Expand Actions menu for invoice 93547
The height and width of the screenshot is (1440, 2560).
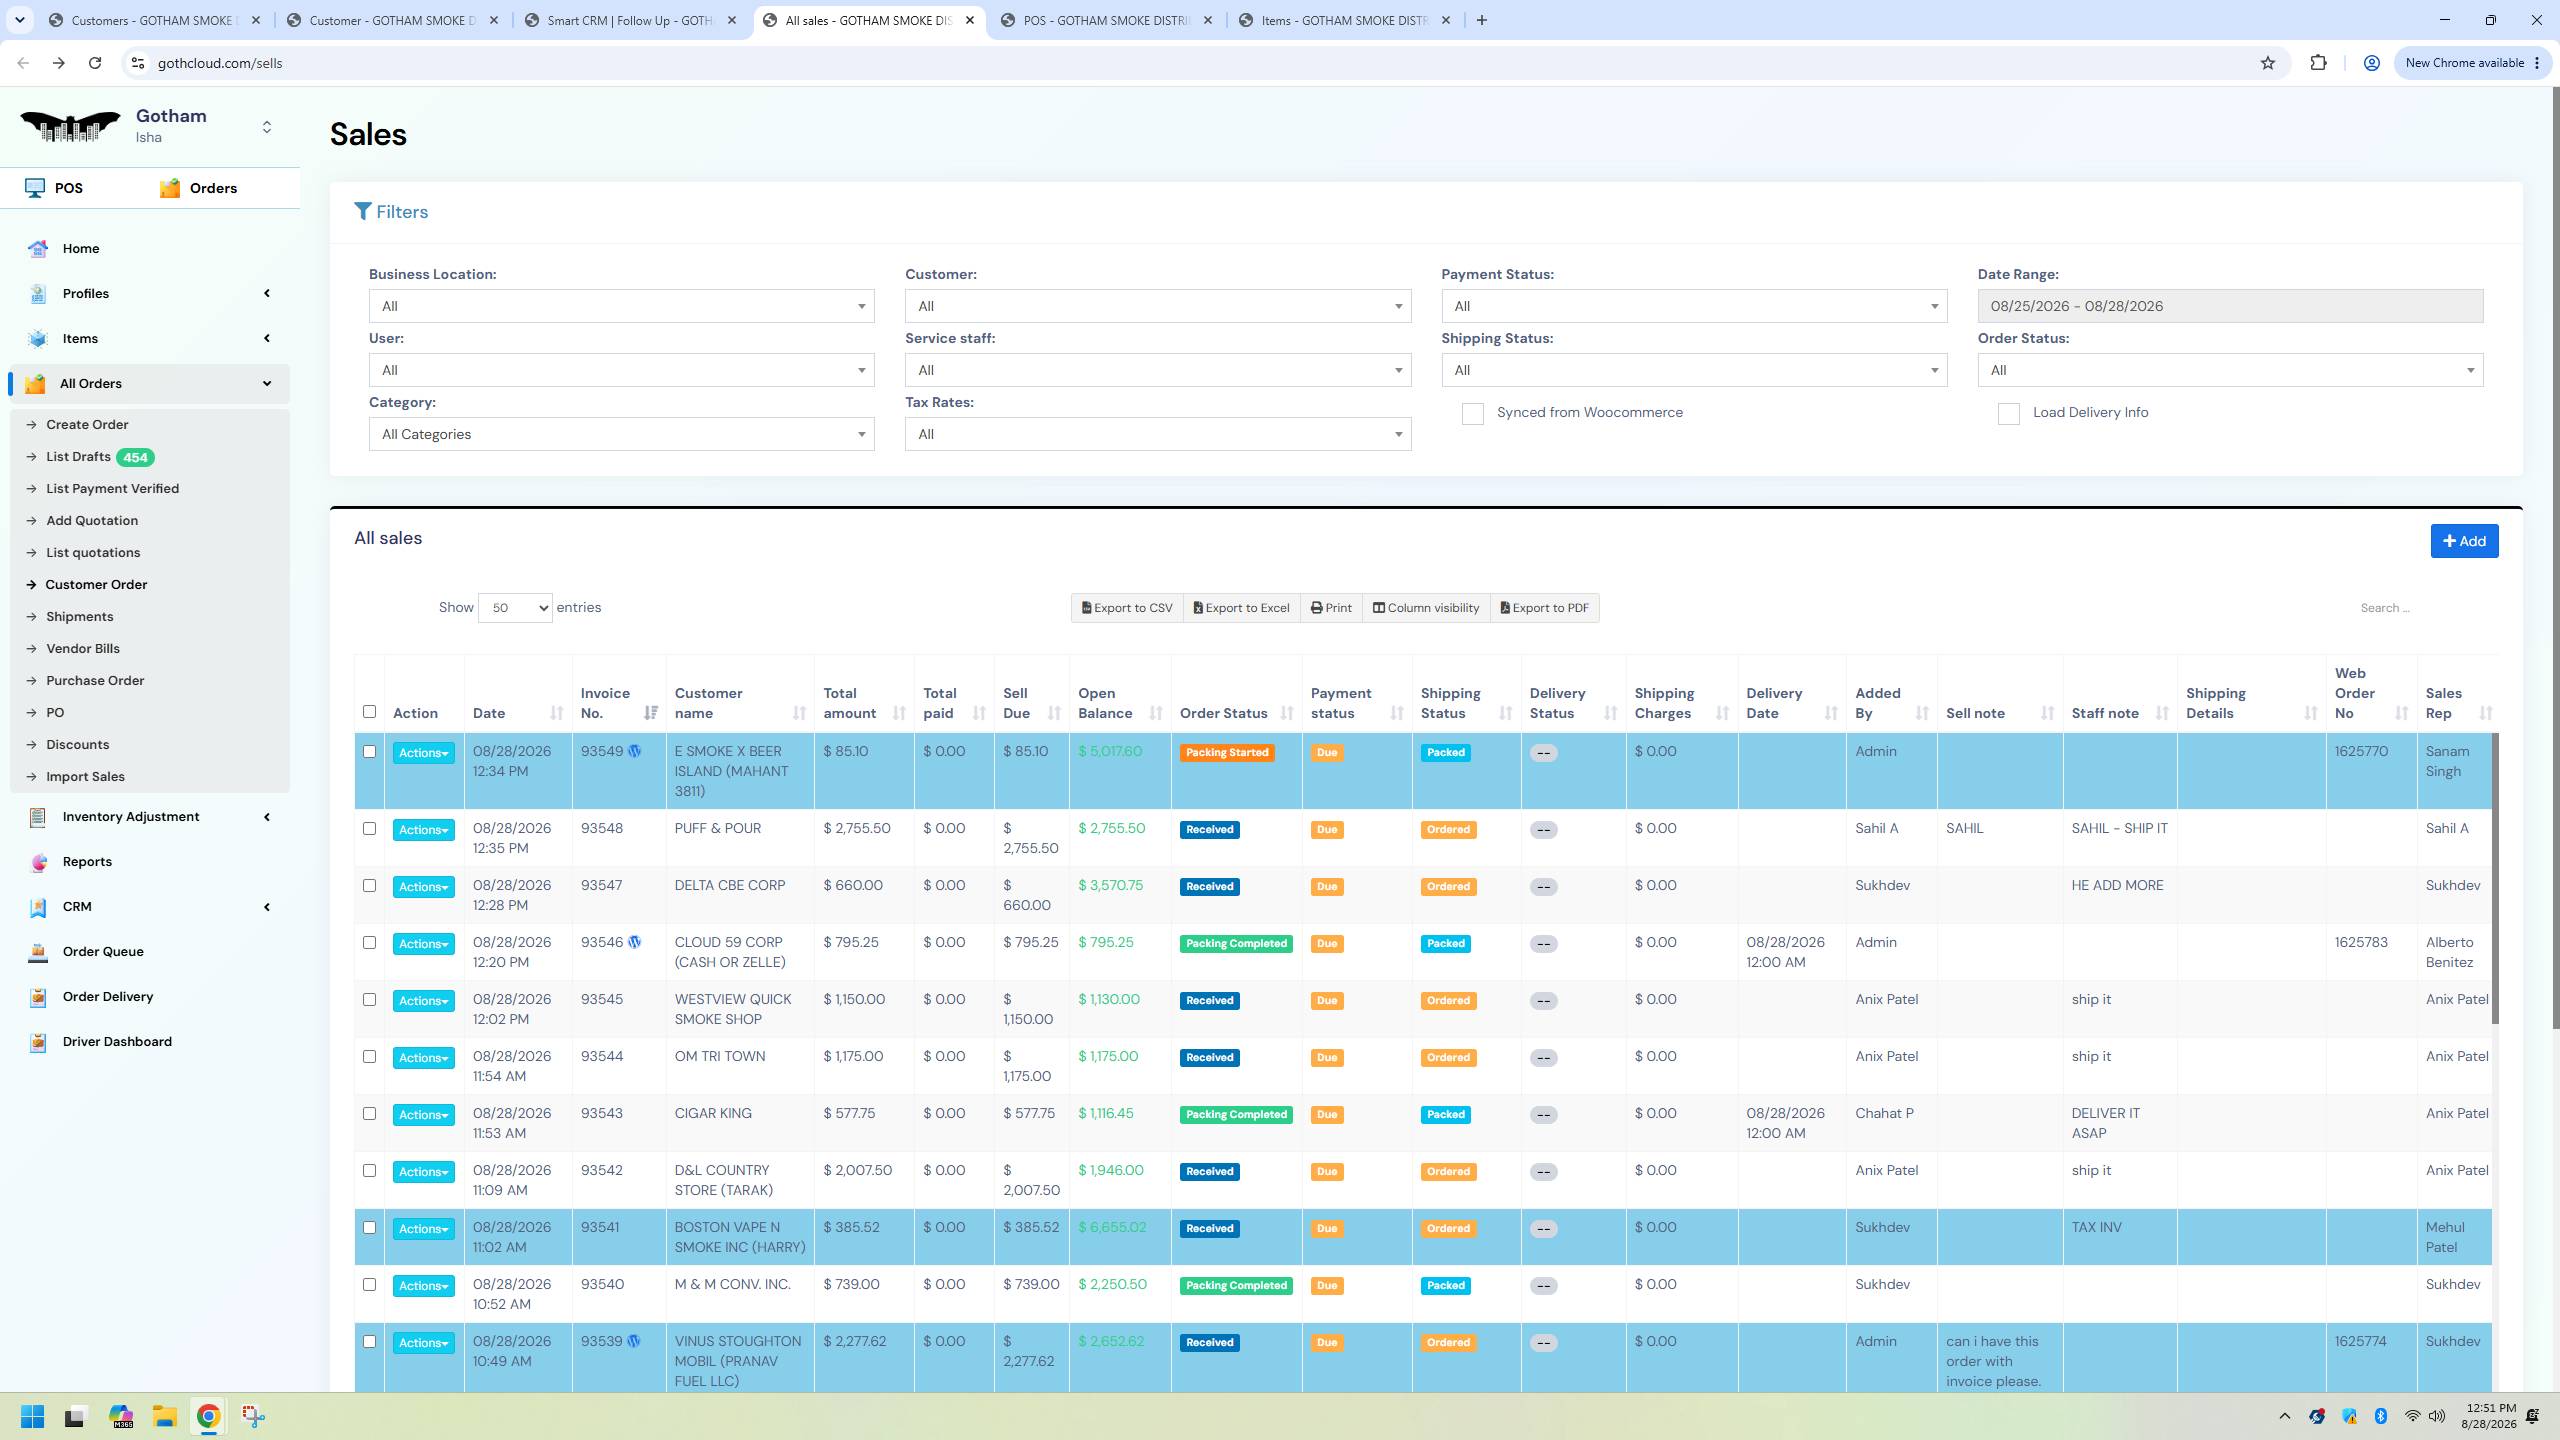423,887
